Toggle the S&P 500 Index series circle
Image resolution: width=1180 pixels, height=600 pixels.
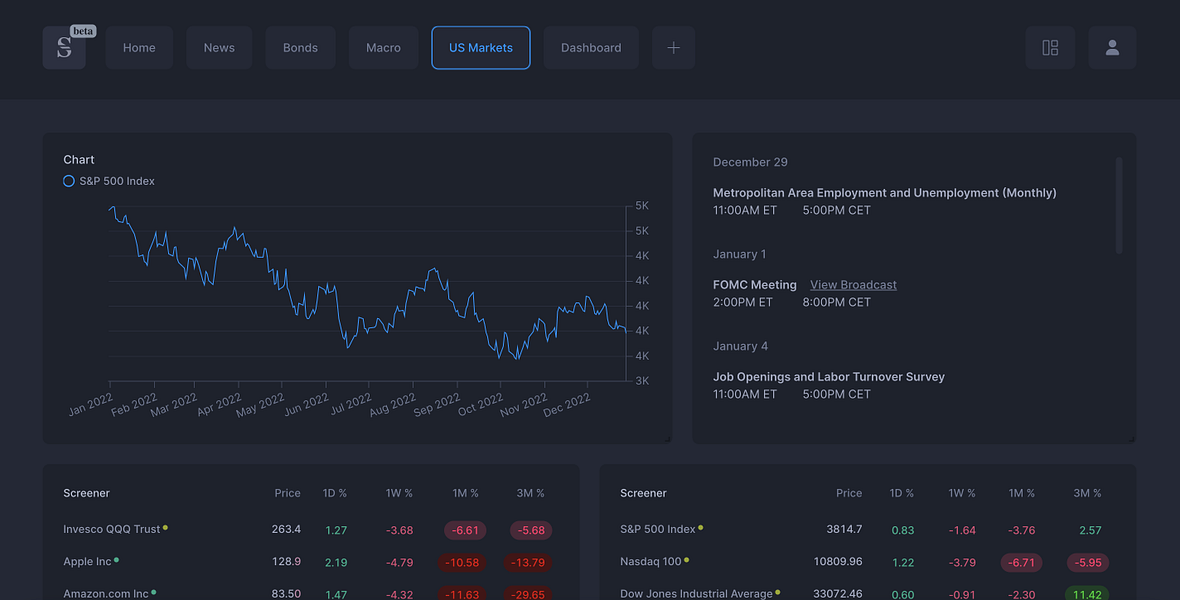68,181
